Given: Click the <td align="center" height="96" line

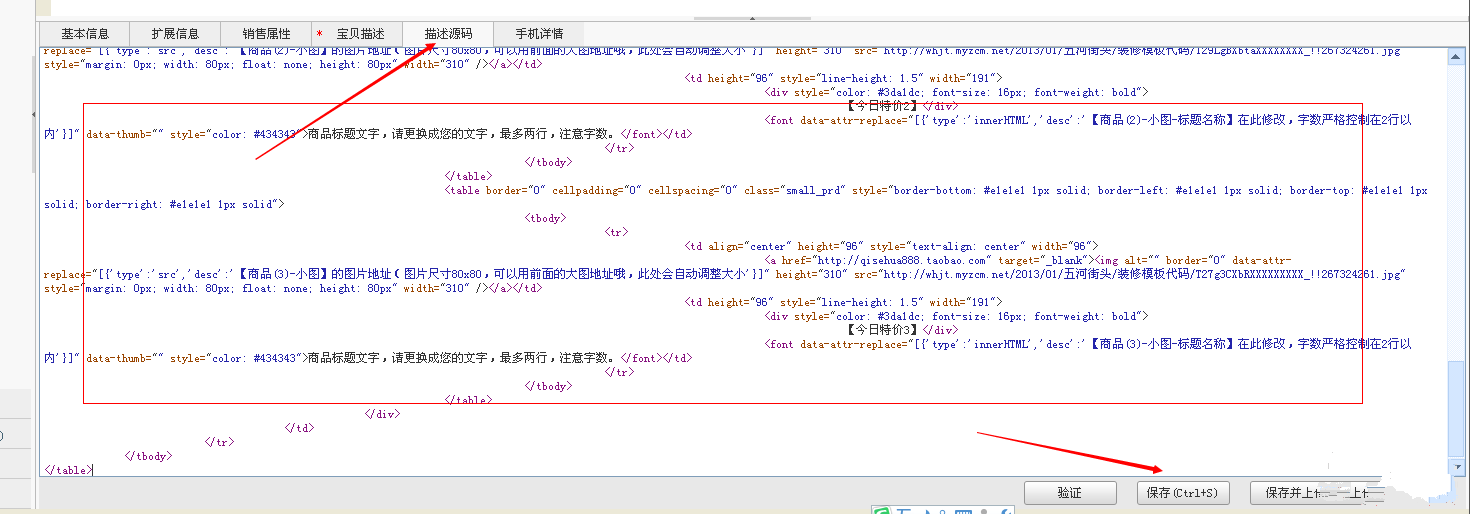Looking at the screenshot, I should point(891,246).
